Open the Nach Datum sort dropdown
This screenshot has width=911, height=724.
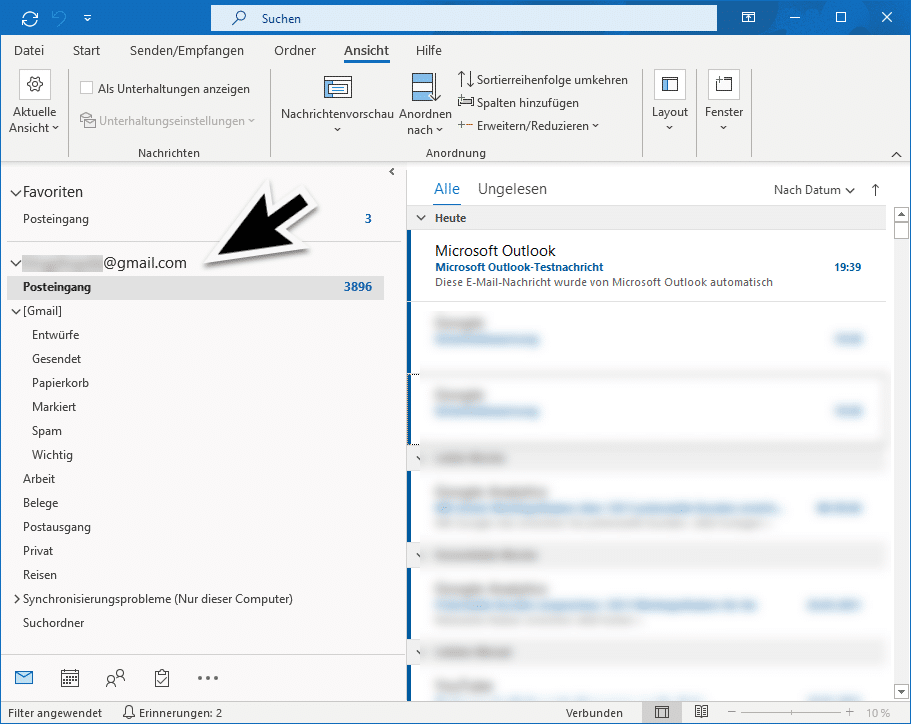(x=814, y=190)
